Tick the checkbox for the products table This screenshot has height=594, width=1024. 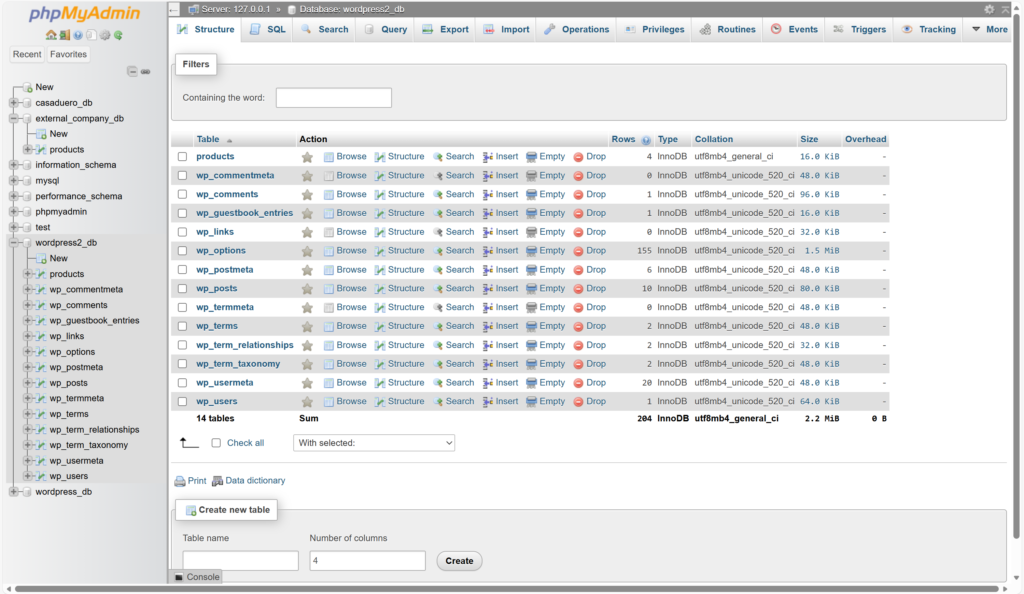182,157
